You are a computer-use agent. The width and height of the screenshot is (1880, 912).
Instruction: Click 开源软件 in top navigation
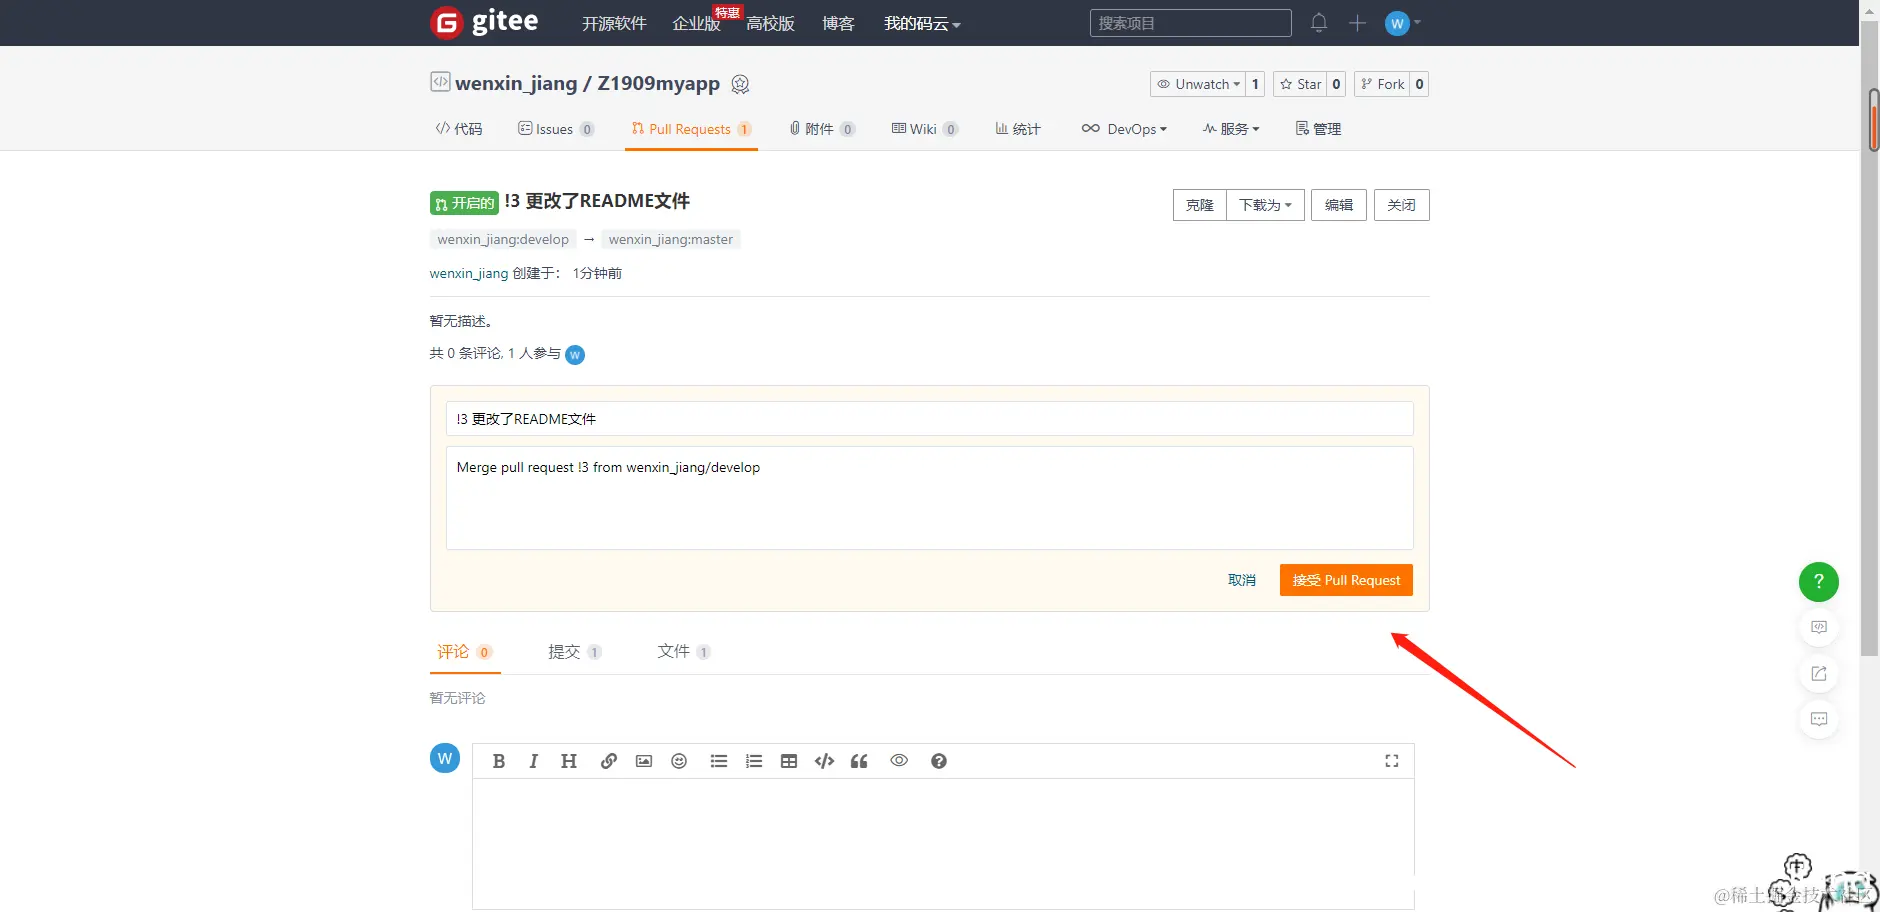pyautogui.click(x=614, y=23)
